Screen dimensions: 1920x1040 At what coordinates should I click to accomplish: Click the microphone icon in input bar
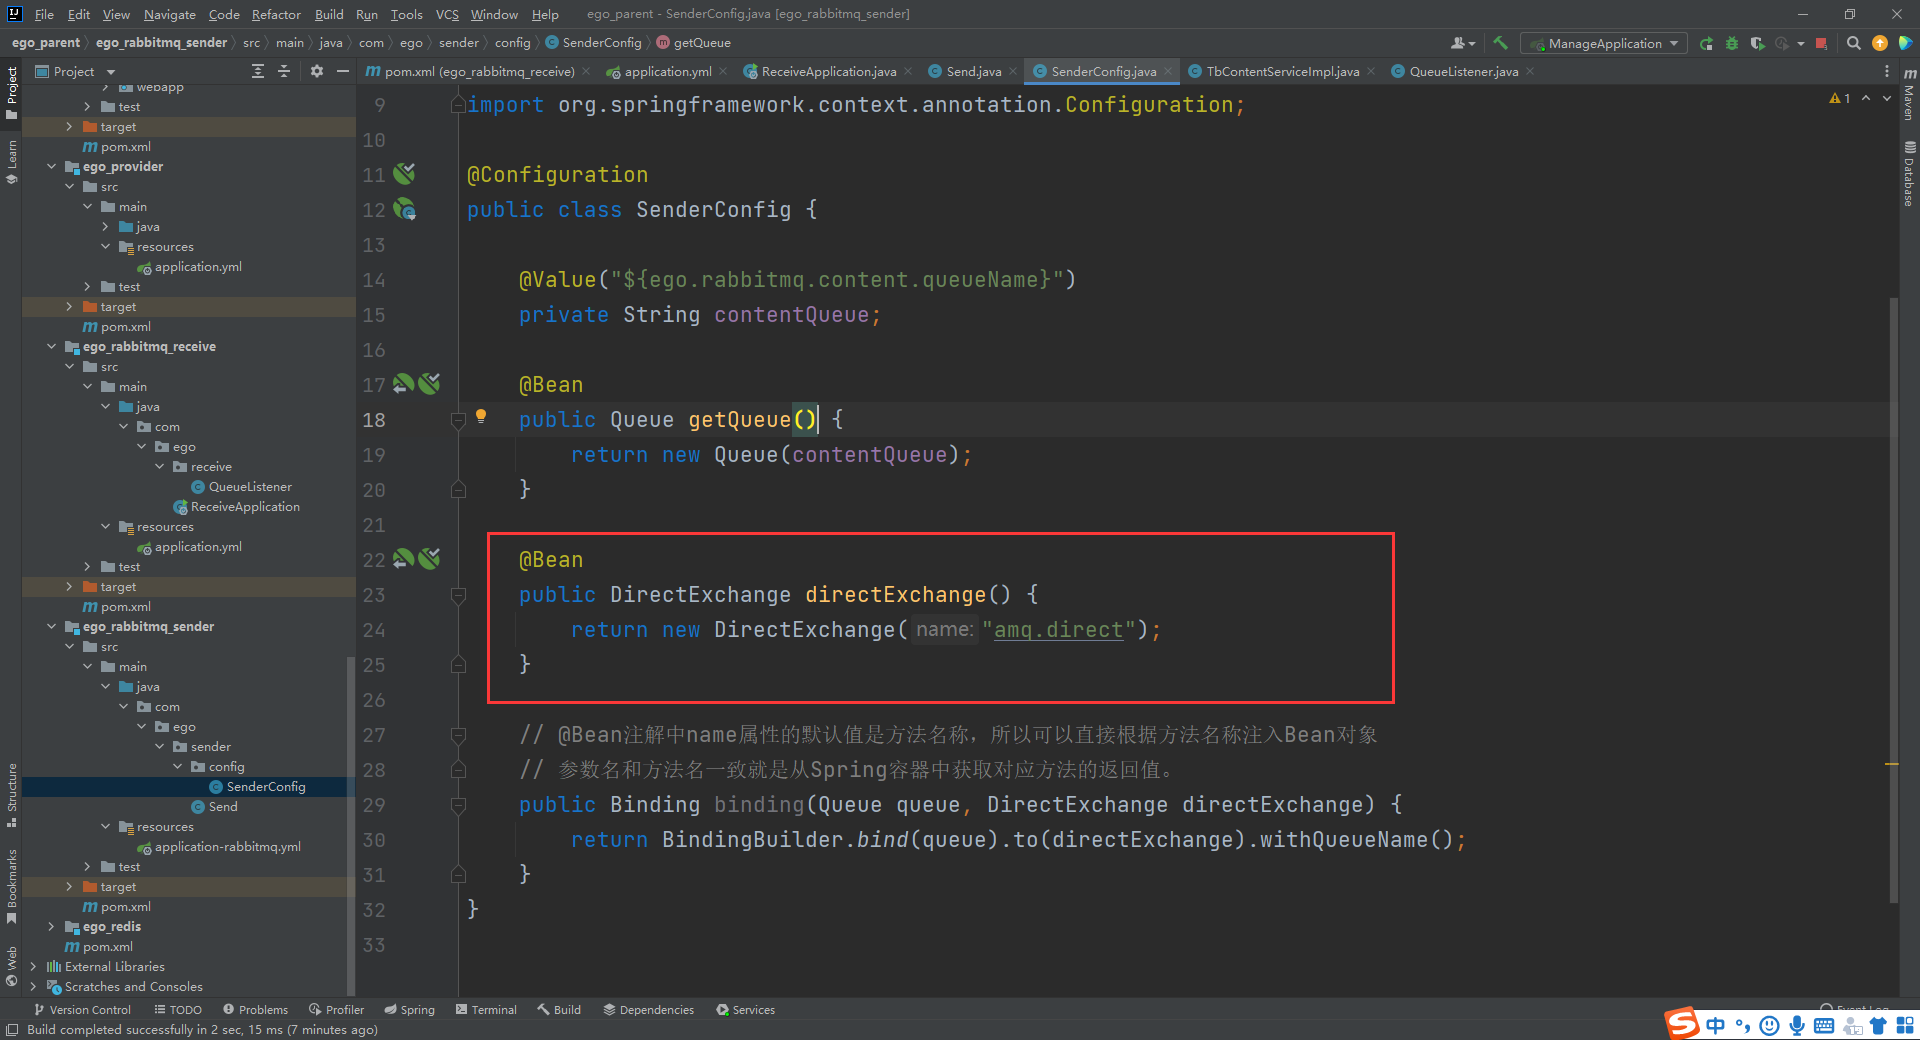click(1797, 1025)
